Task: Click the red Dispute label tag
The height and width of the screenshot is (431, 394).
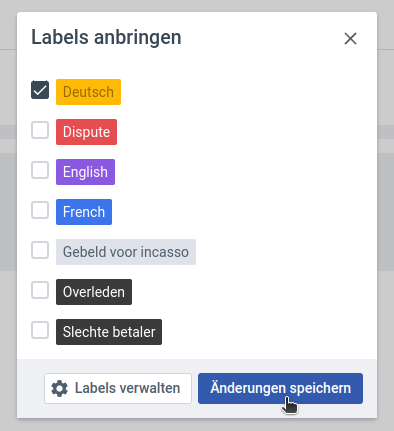Action: [86, 132]
